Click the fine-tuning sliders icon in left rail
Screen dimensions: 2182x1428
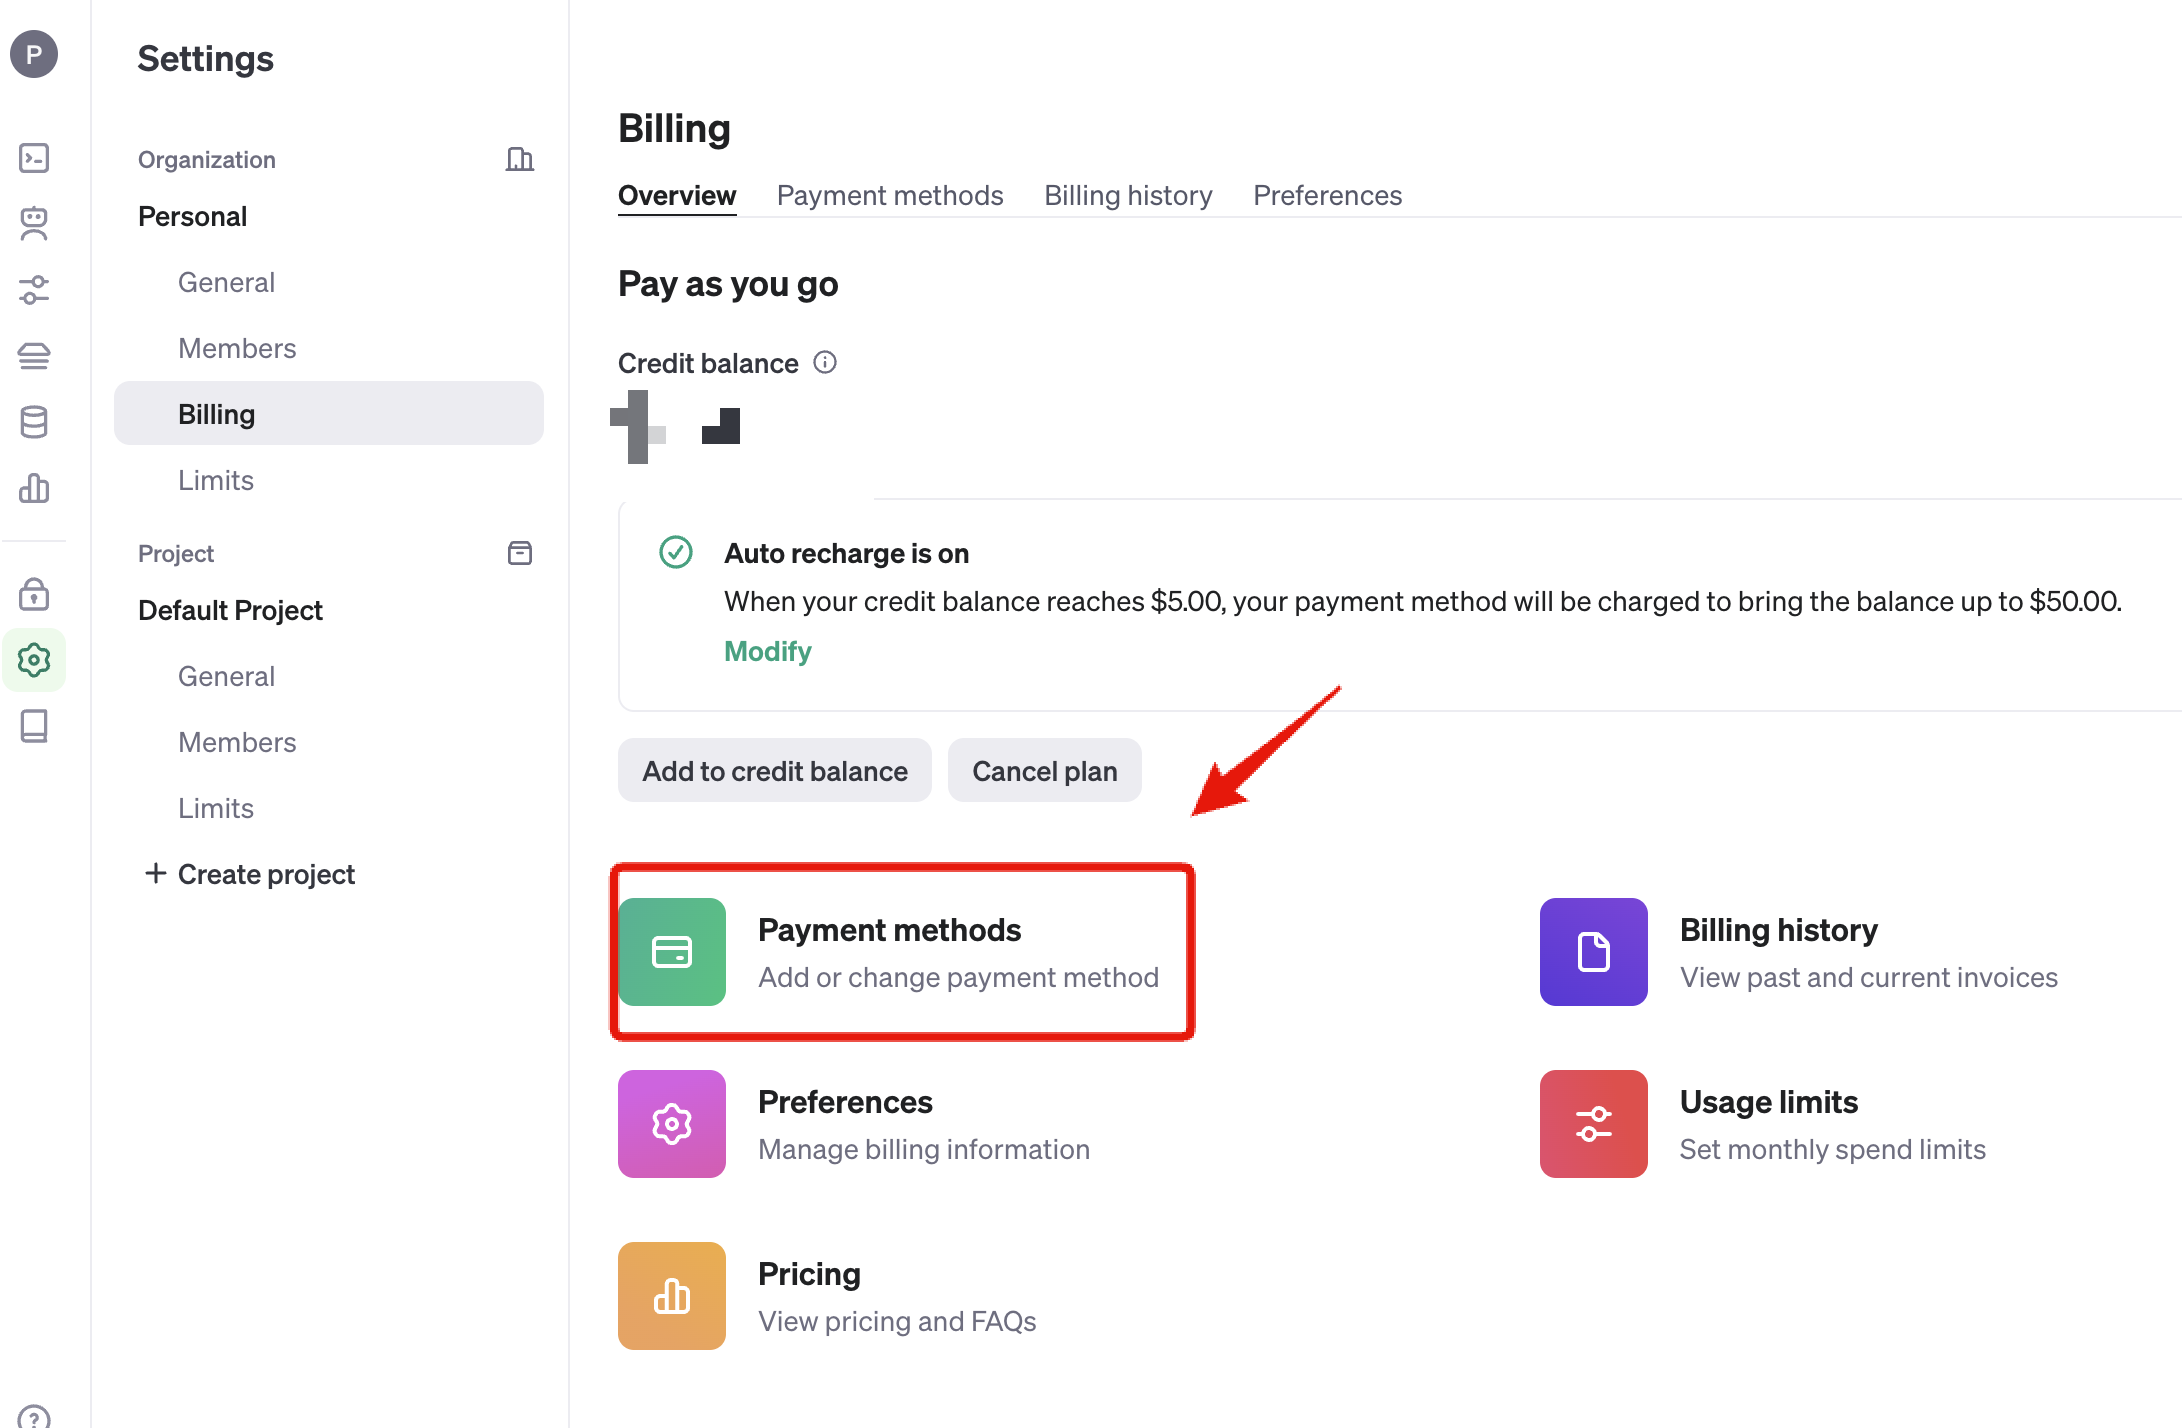pyautogui.click(x=34, y=290)
